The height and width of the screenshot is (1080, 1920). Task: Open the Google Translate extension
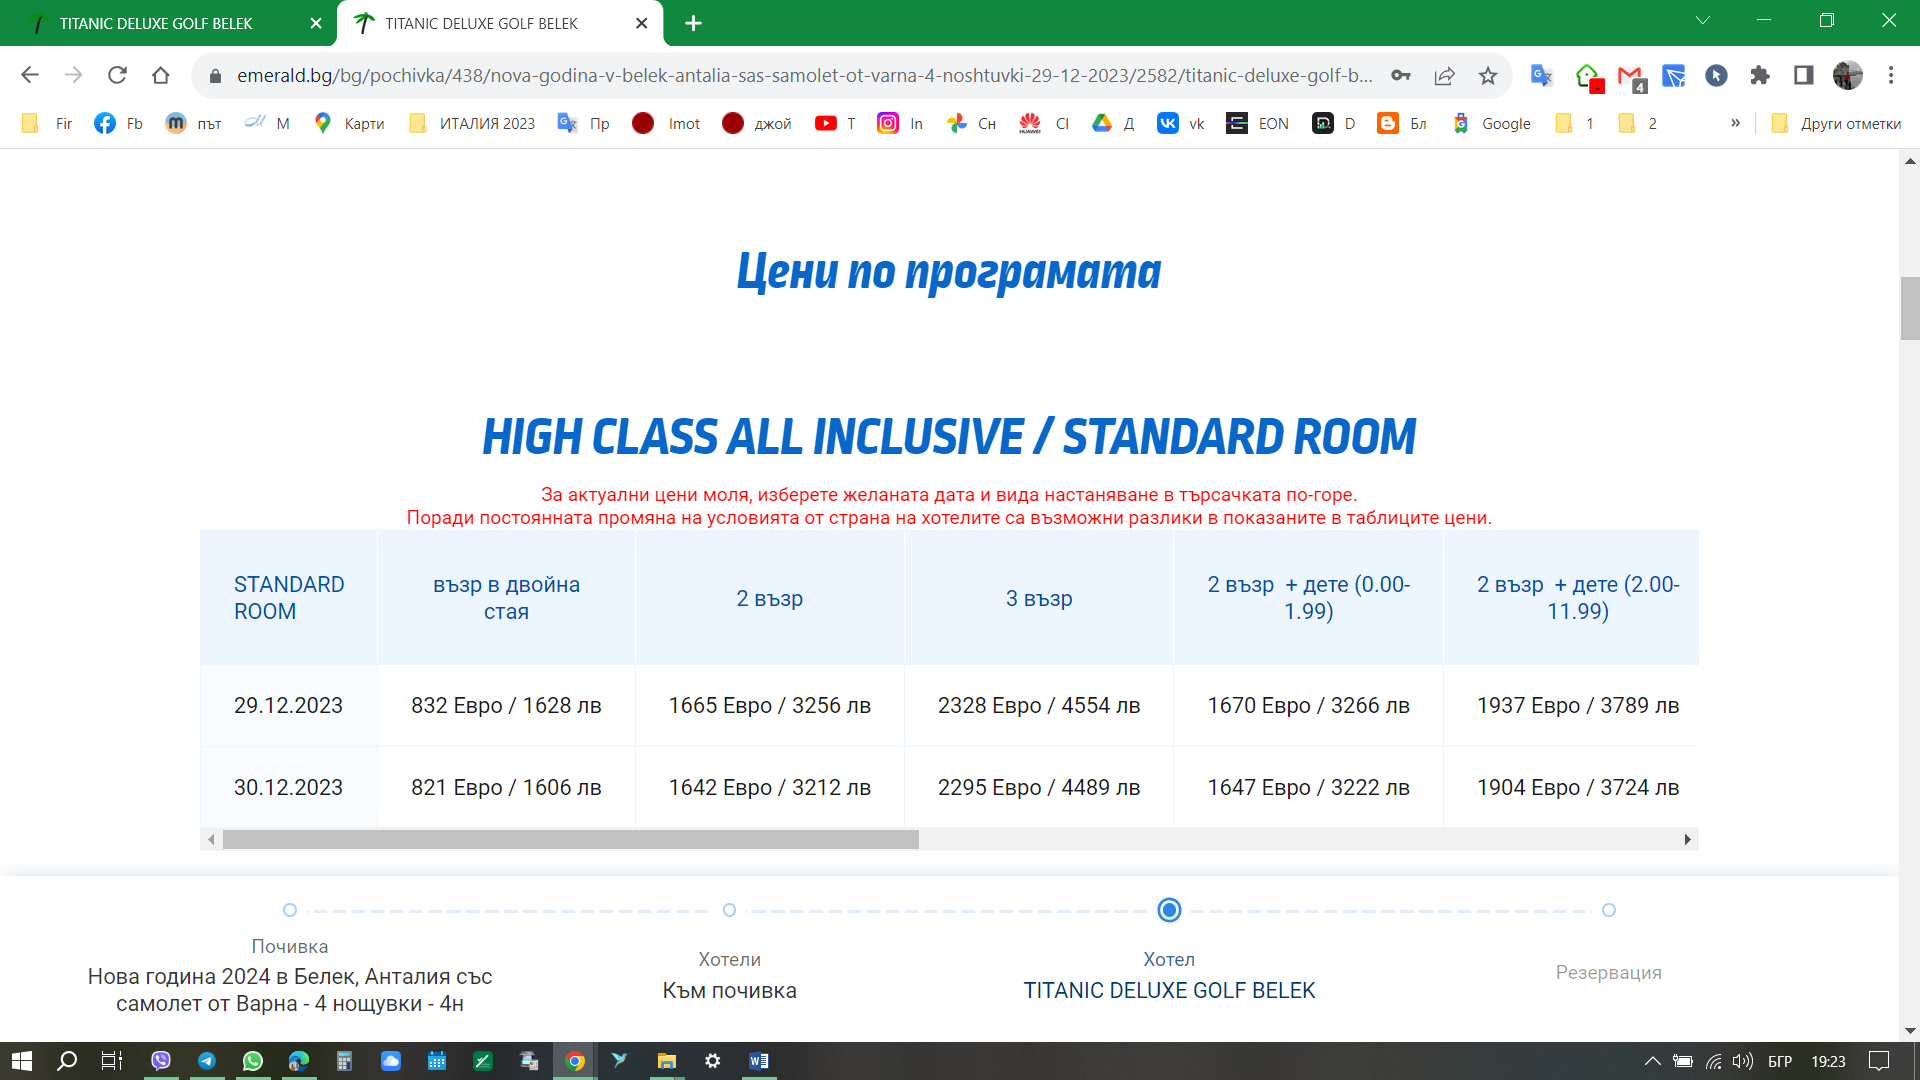(x=1541, y=75)
